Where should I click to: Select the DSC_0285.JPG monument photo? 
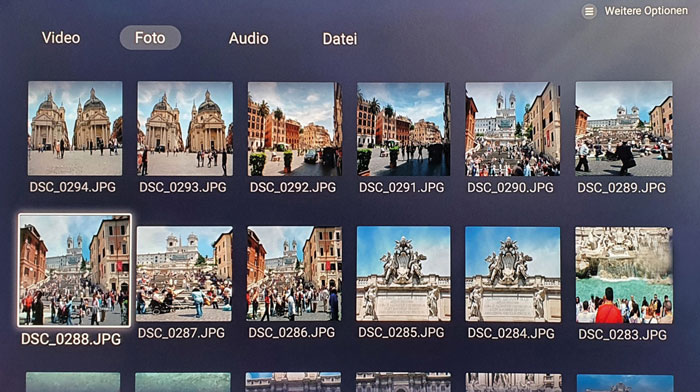point(404,273)
